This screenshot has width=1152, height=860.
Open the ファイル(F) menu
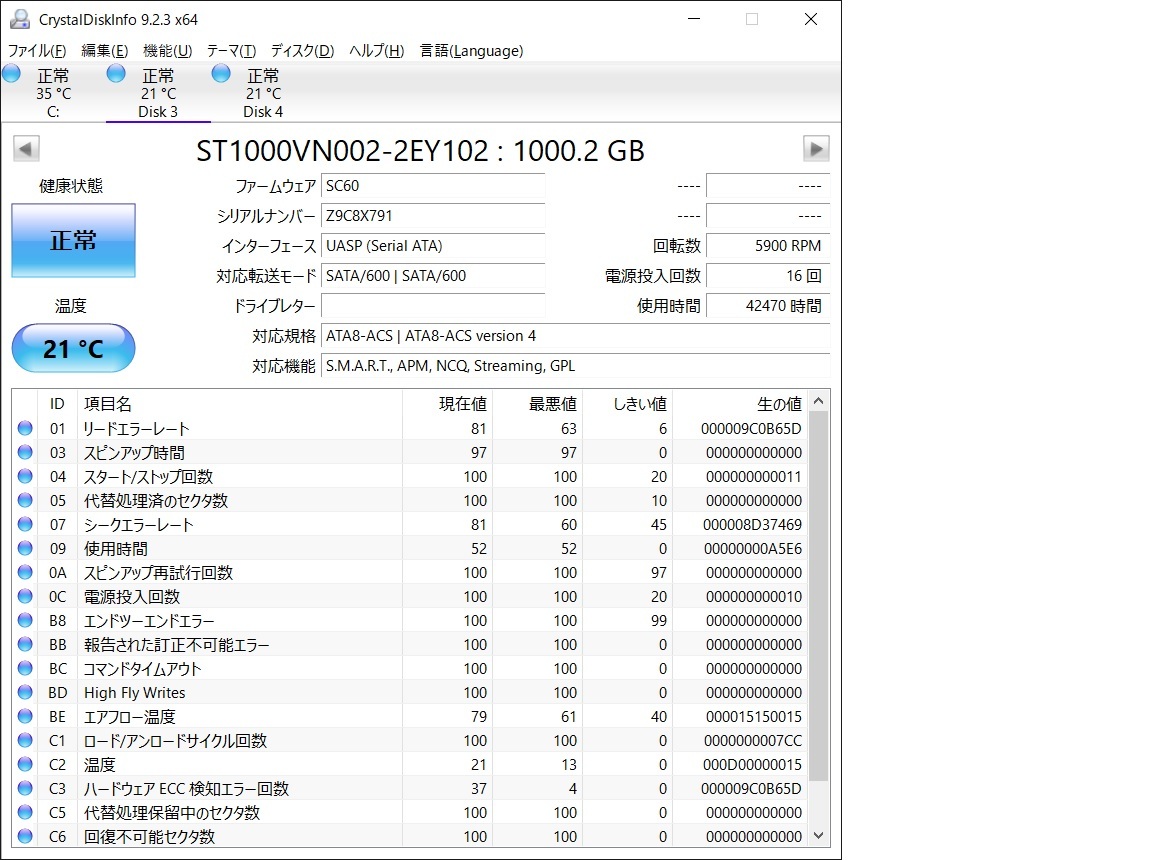coord(37,51)
